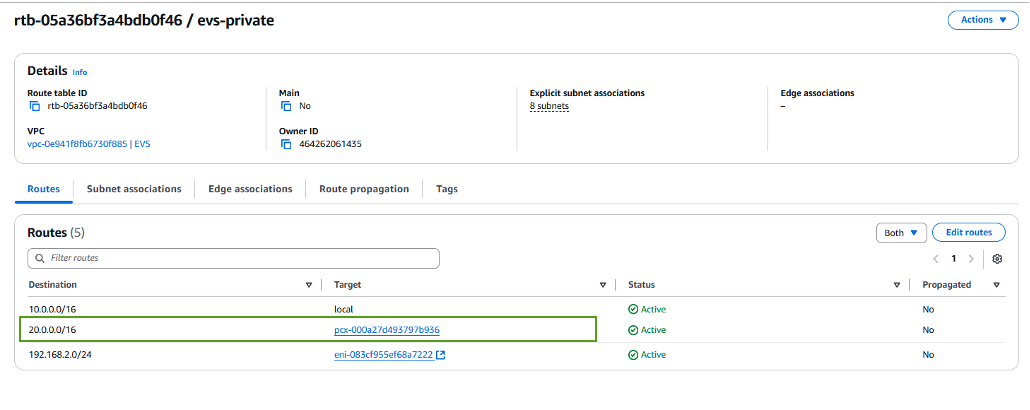
Task: Expand the Both filter dropdown
Action: (901, 232)
